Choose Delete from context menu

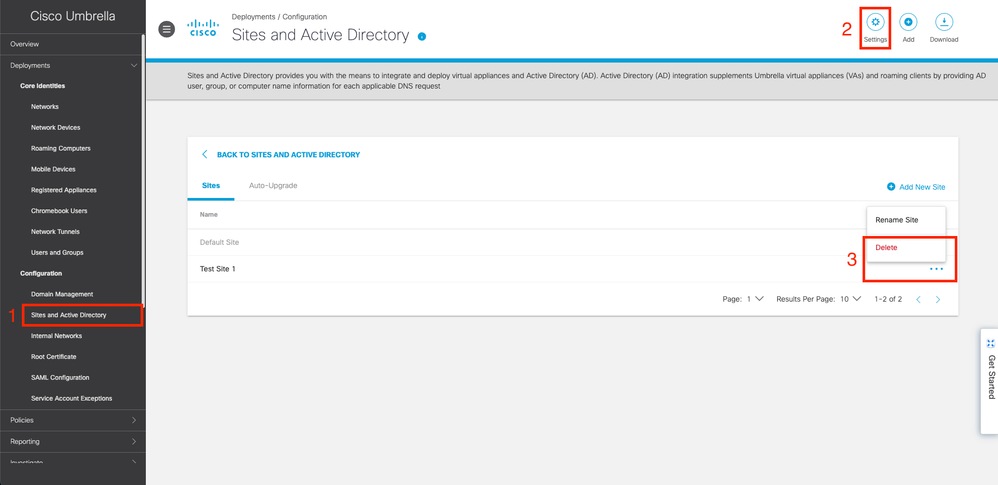[x=886, y=247]
